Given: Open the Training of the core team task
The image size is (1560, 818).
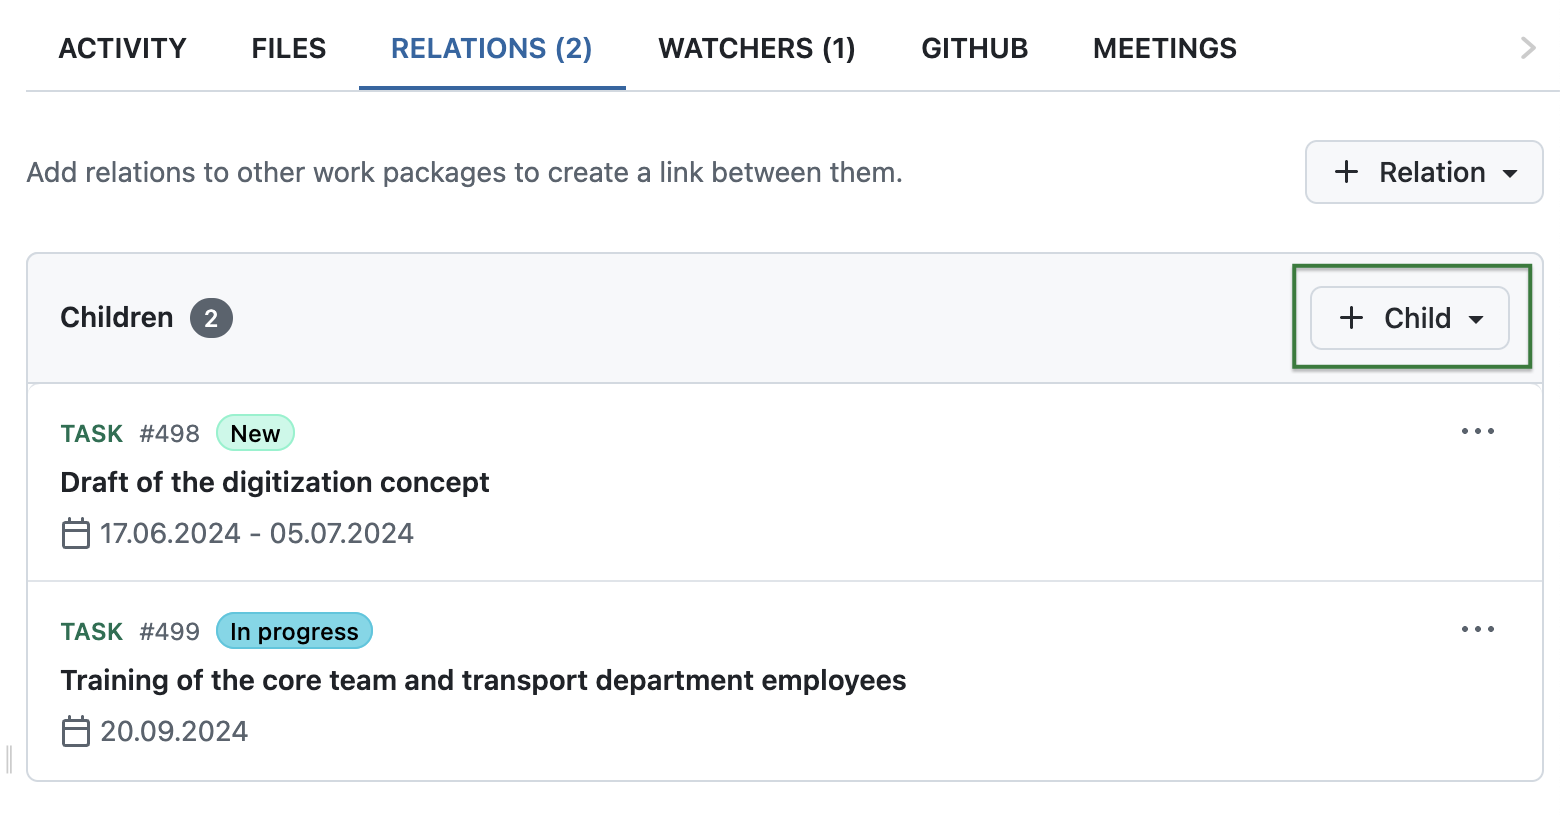Looking at the screenshot, I should pyautogui.click(x=483, y=680).
